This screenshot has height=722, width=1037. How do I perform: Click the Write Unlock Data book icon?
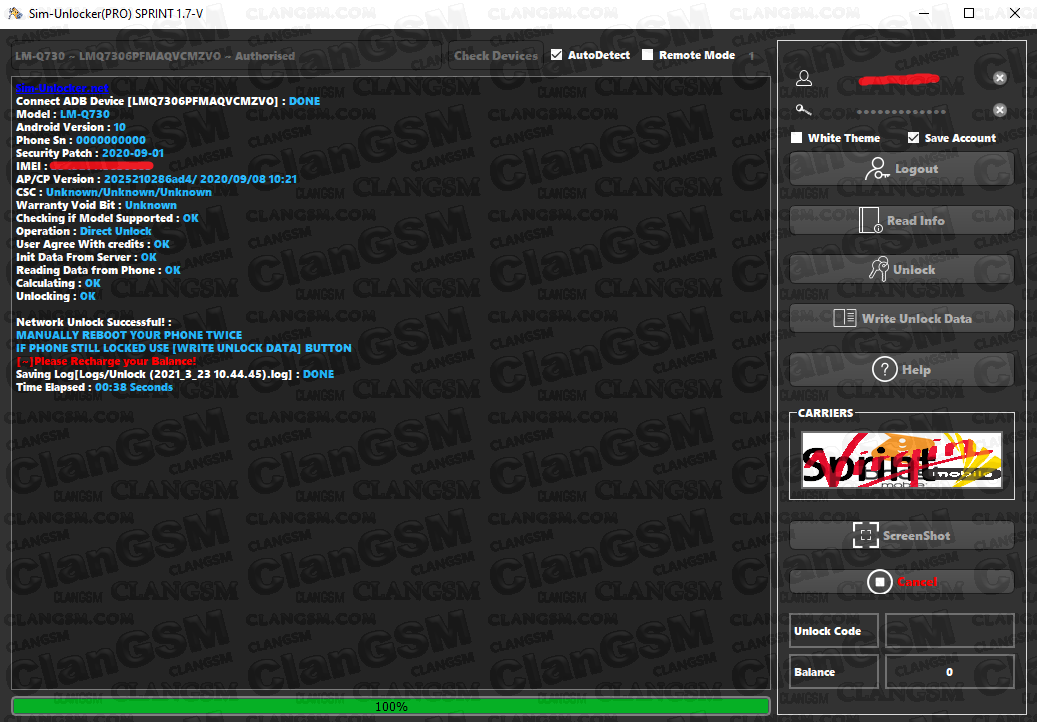tap(845, 318)
